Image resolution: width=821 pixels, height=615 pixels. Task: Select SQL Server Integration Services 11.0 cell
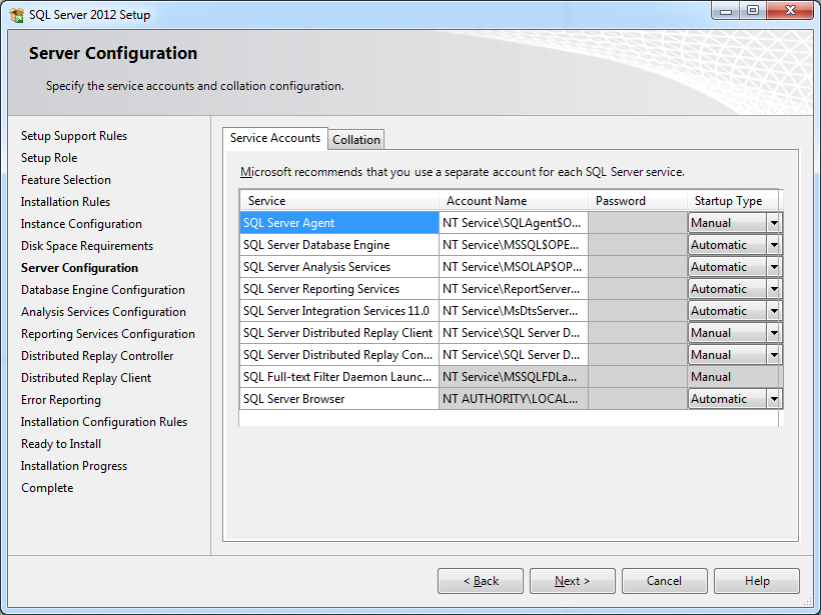click(339, 311)
